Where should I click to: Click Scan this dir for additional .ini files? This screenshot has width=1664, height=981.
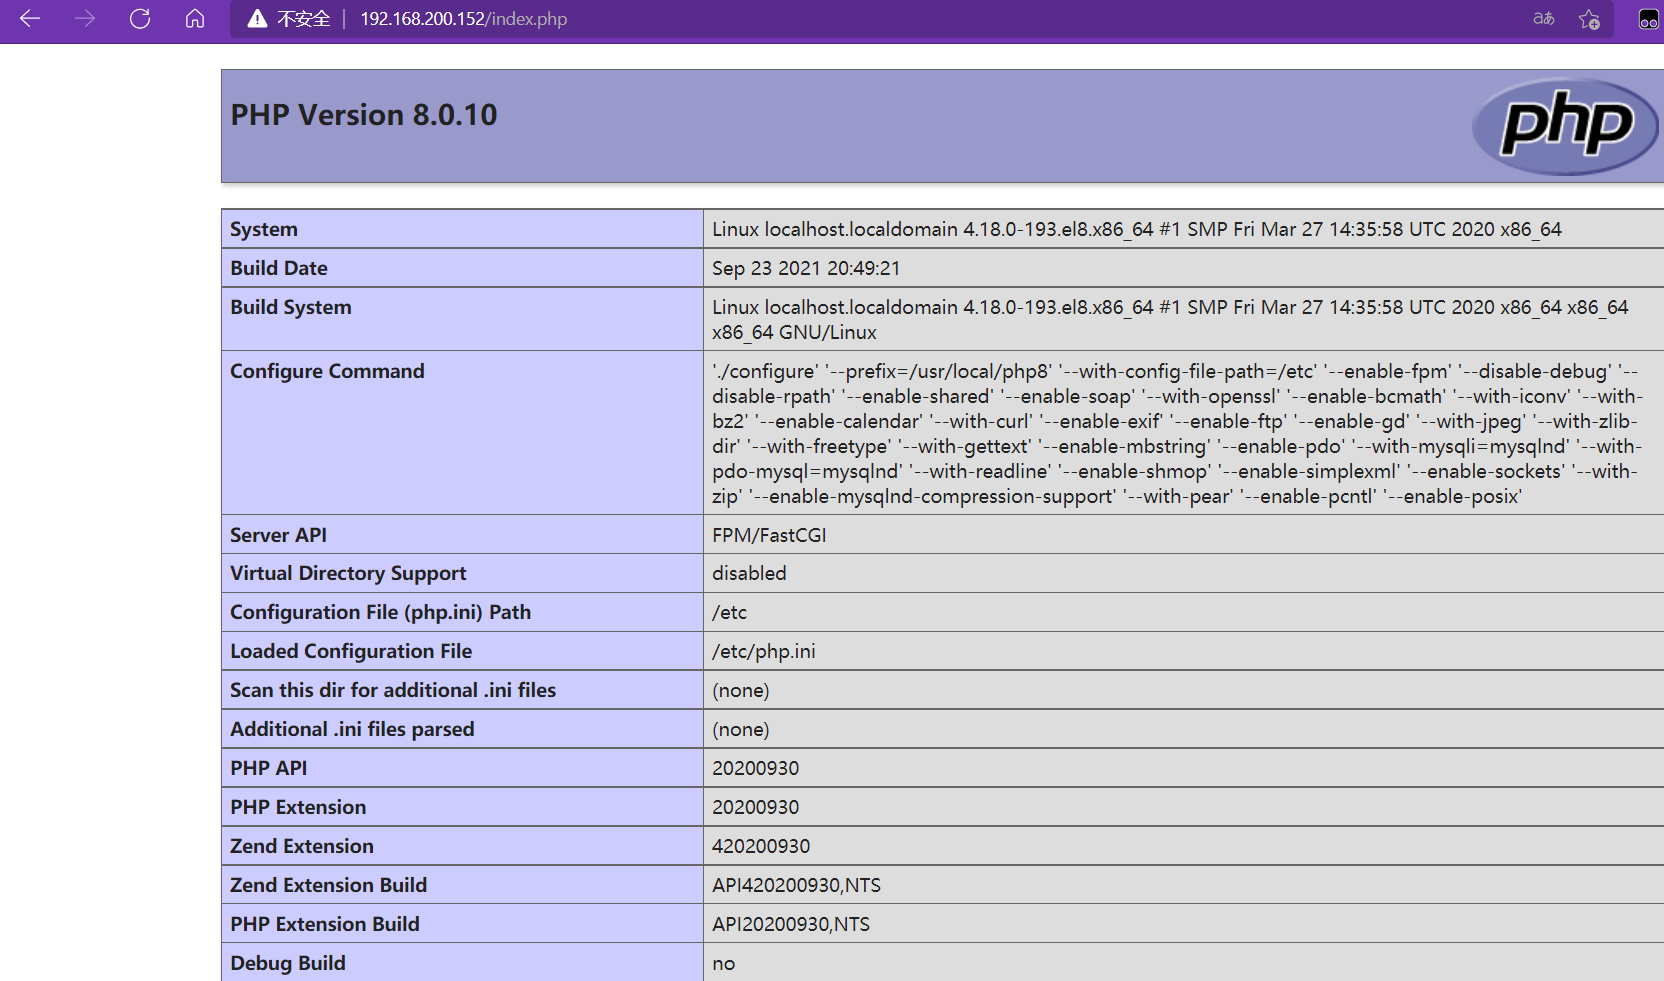pos(393,690)
